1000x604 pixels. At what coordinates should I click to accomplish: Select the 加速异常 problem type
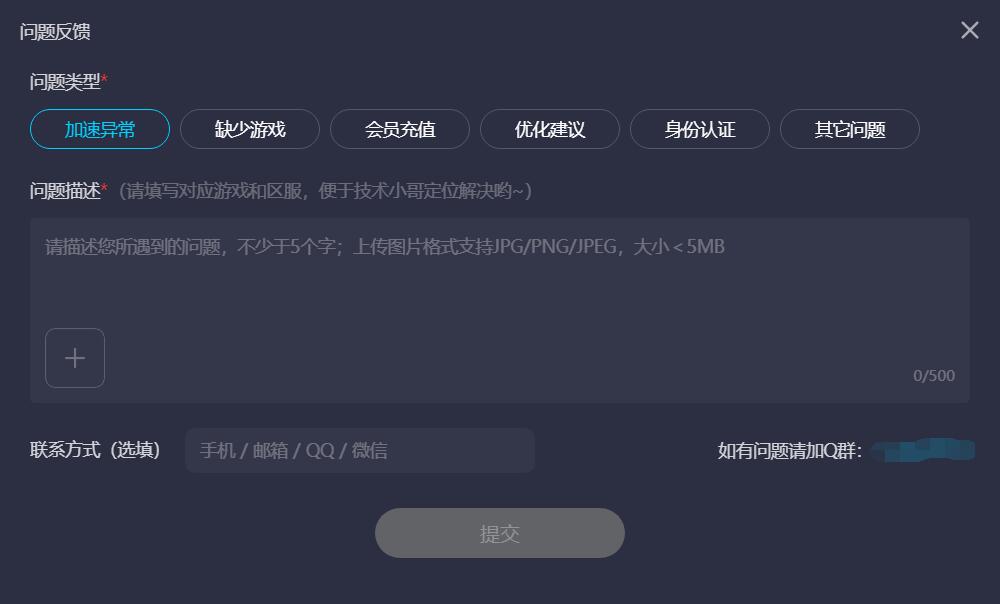pos(100,129)
